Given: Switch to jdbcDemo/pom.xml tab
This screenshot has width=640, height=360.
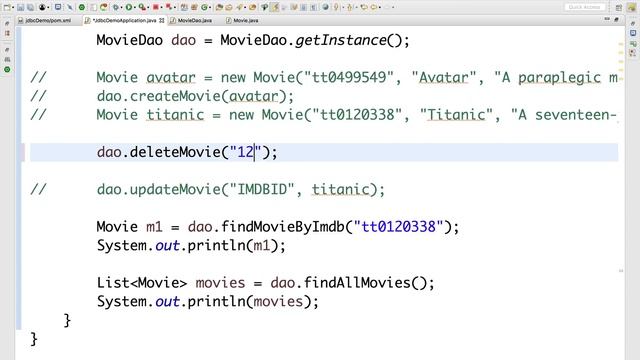Looking at the screenshot, I should (44, 20).
